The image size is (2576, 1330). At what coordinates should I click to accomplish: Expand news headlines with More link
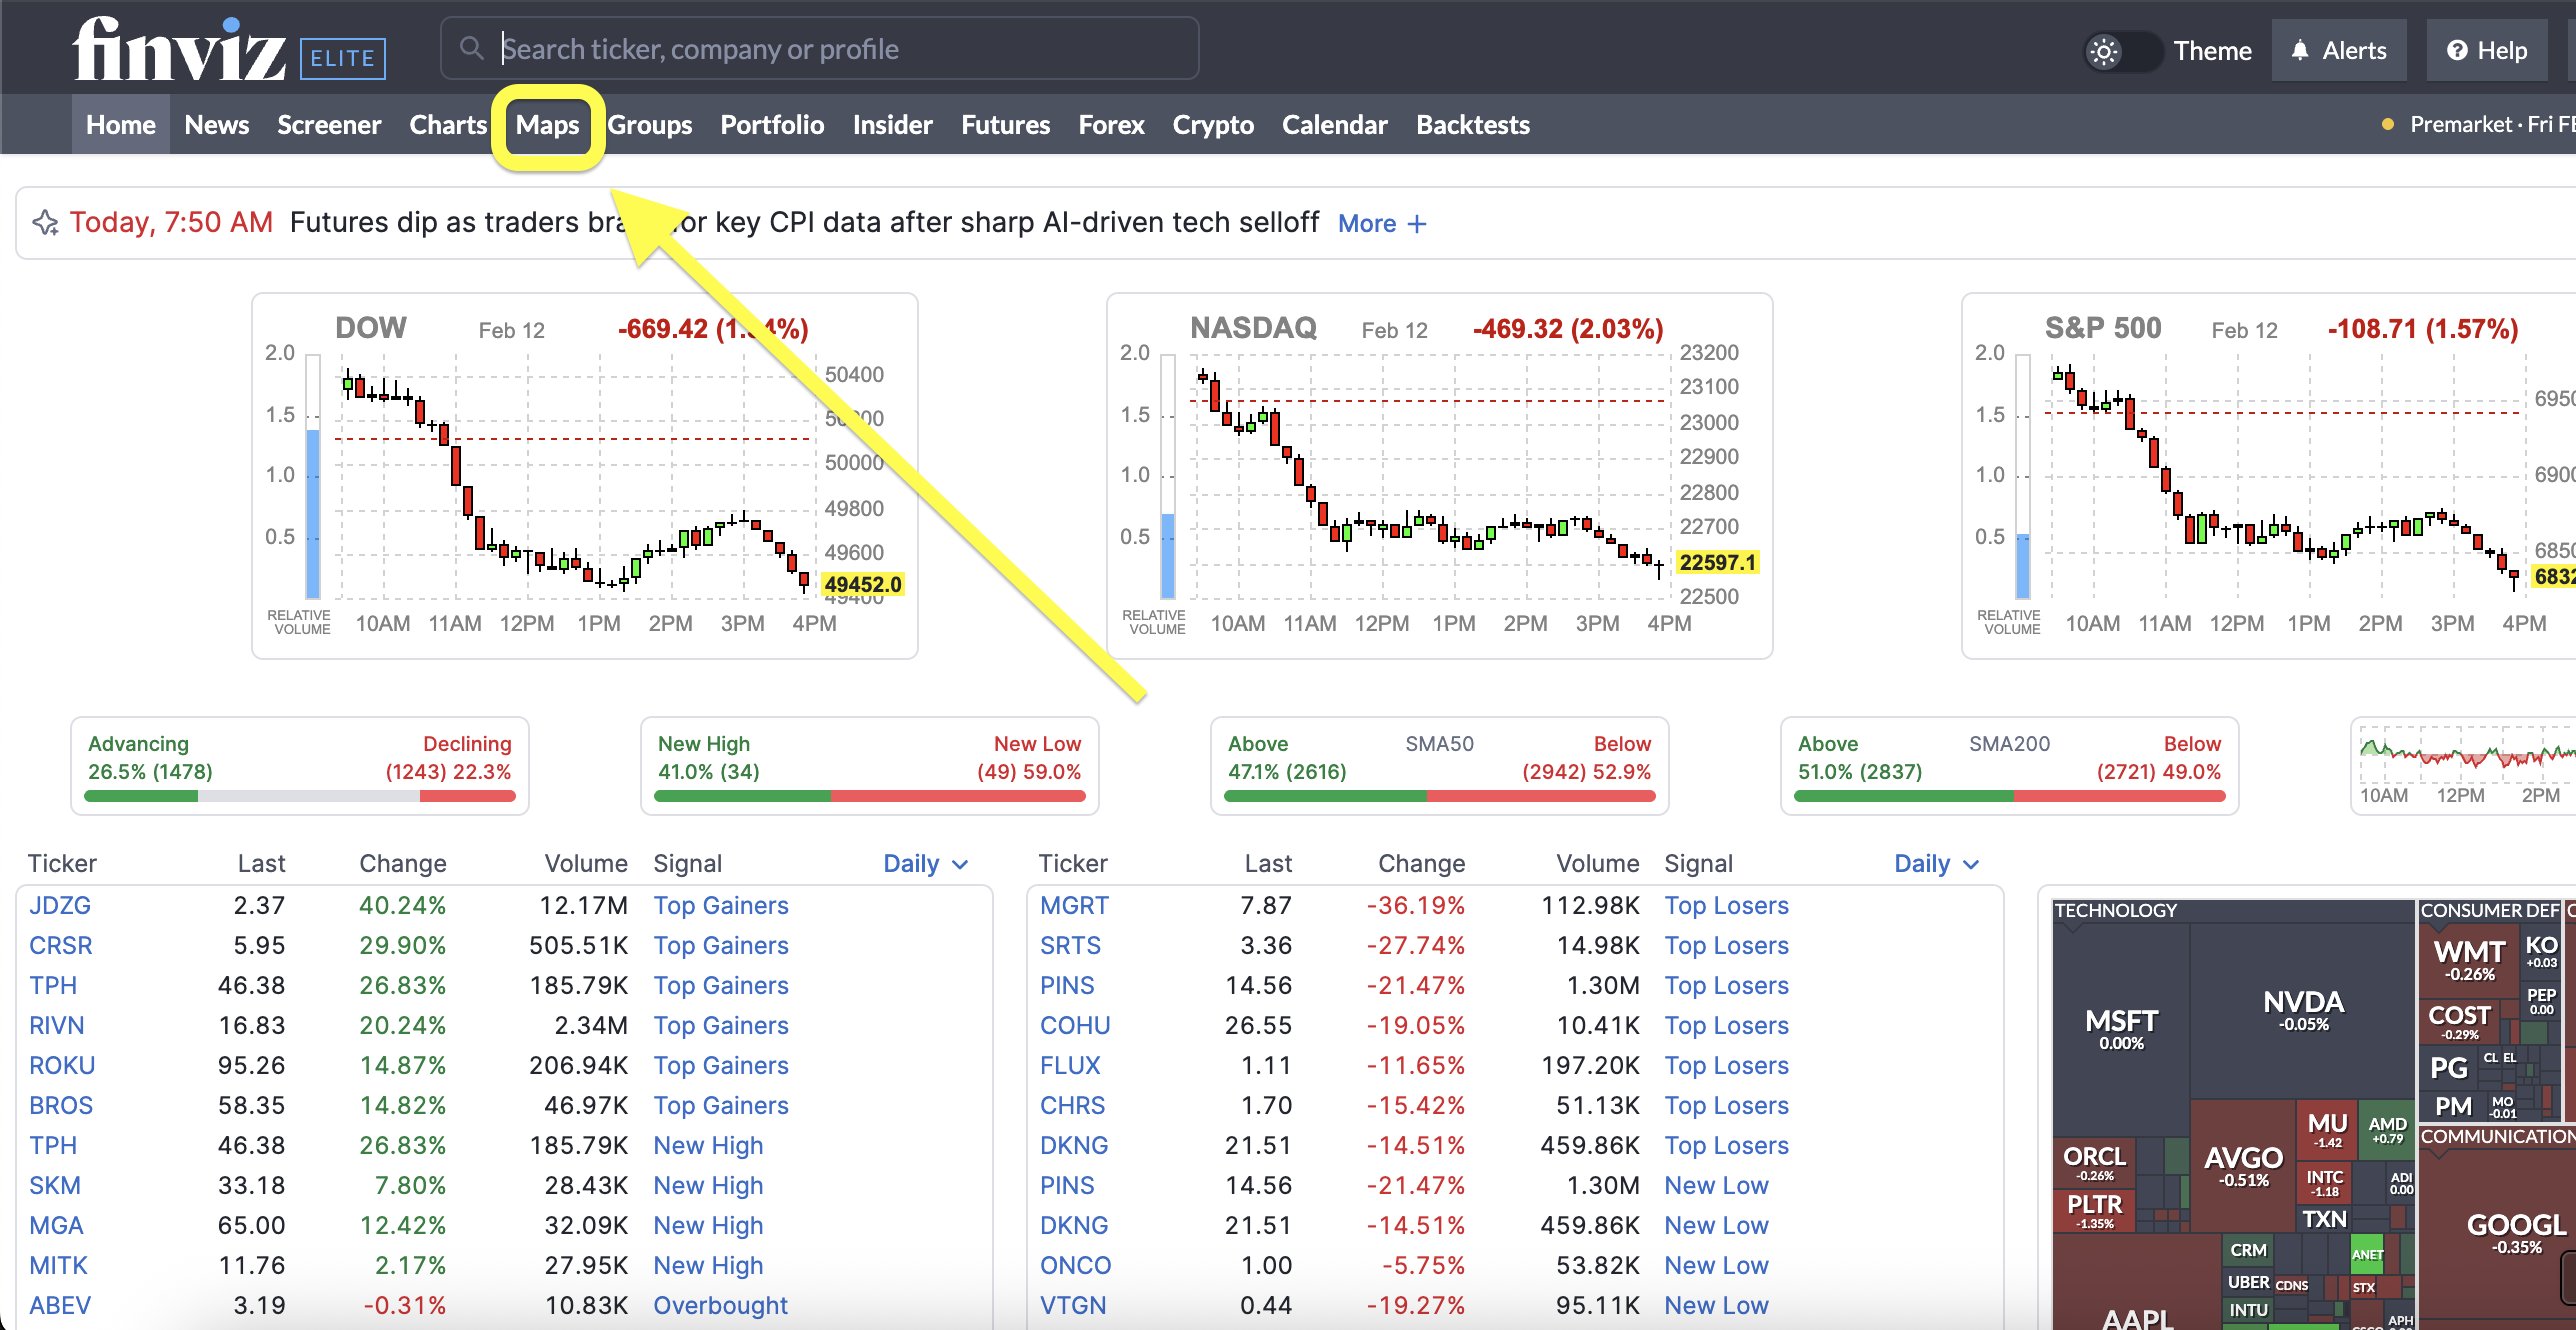(x=1366, y=223)
